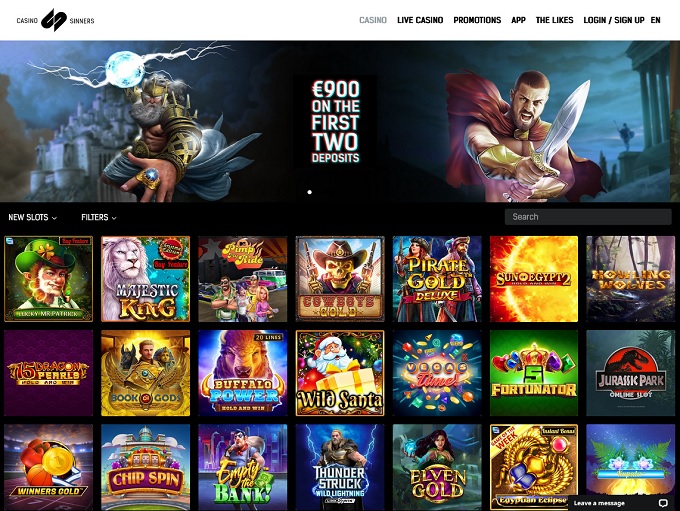Open The Likes page link
Screen dimensions: 680x511
pyautogui.click(x=554, y=20)
